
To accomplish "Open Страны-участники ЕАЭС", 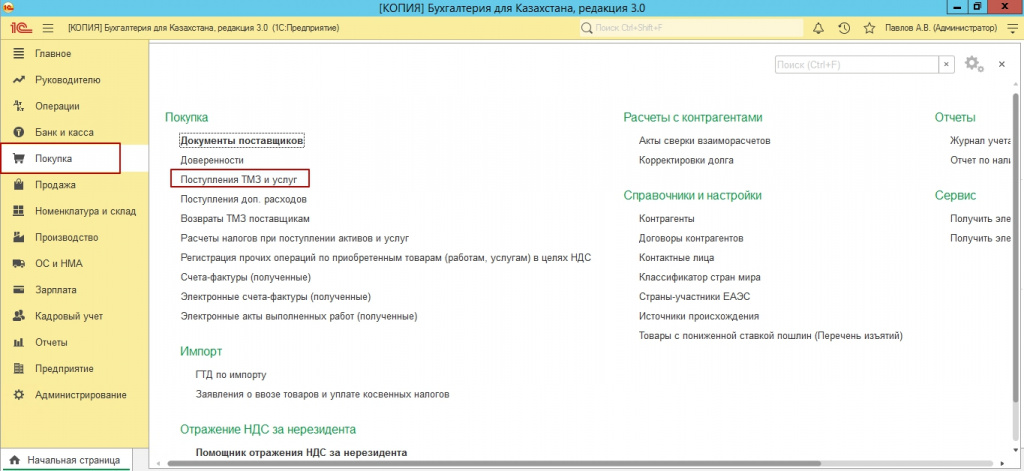I will tap(694, 297).
